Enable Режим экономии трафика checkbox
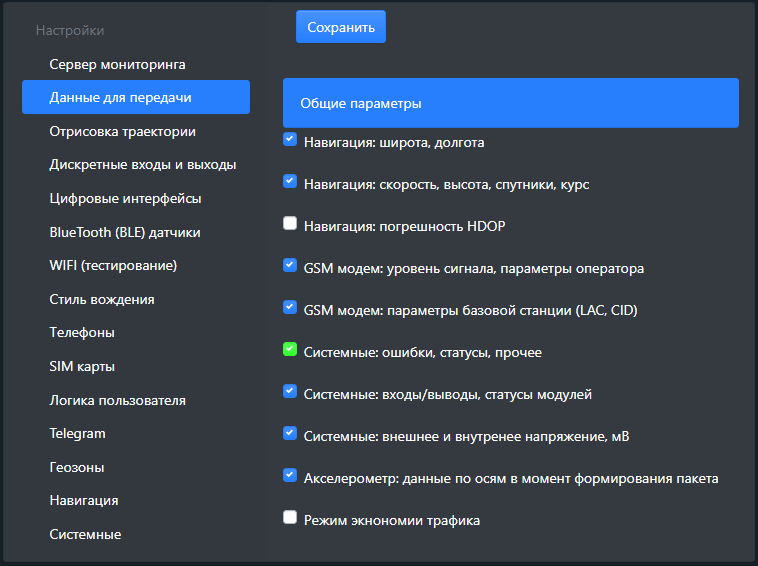 [x=290, y=518]
